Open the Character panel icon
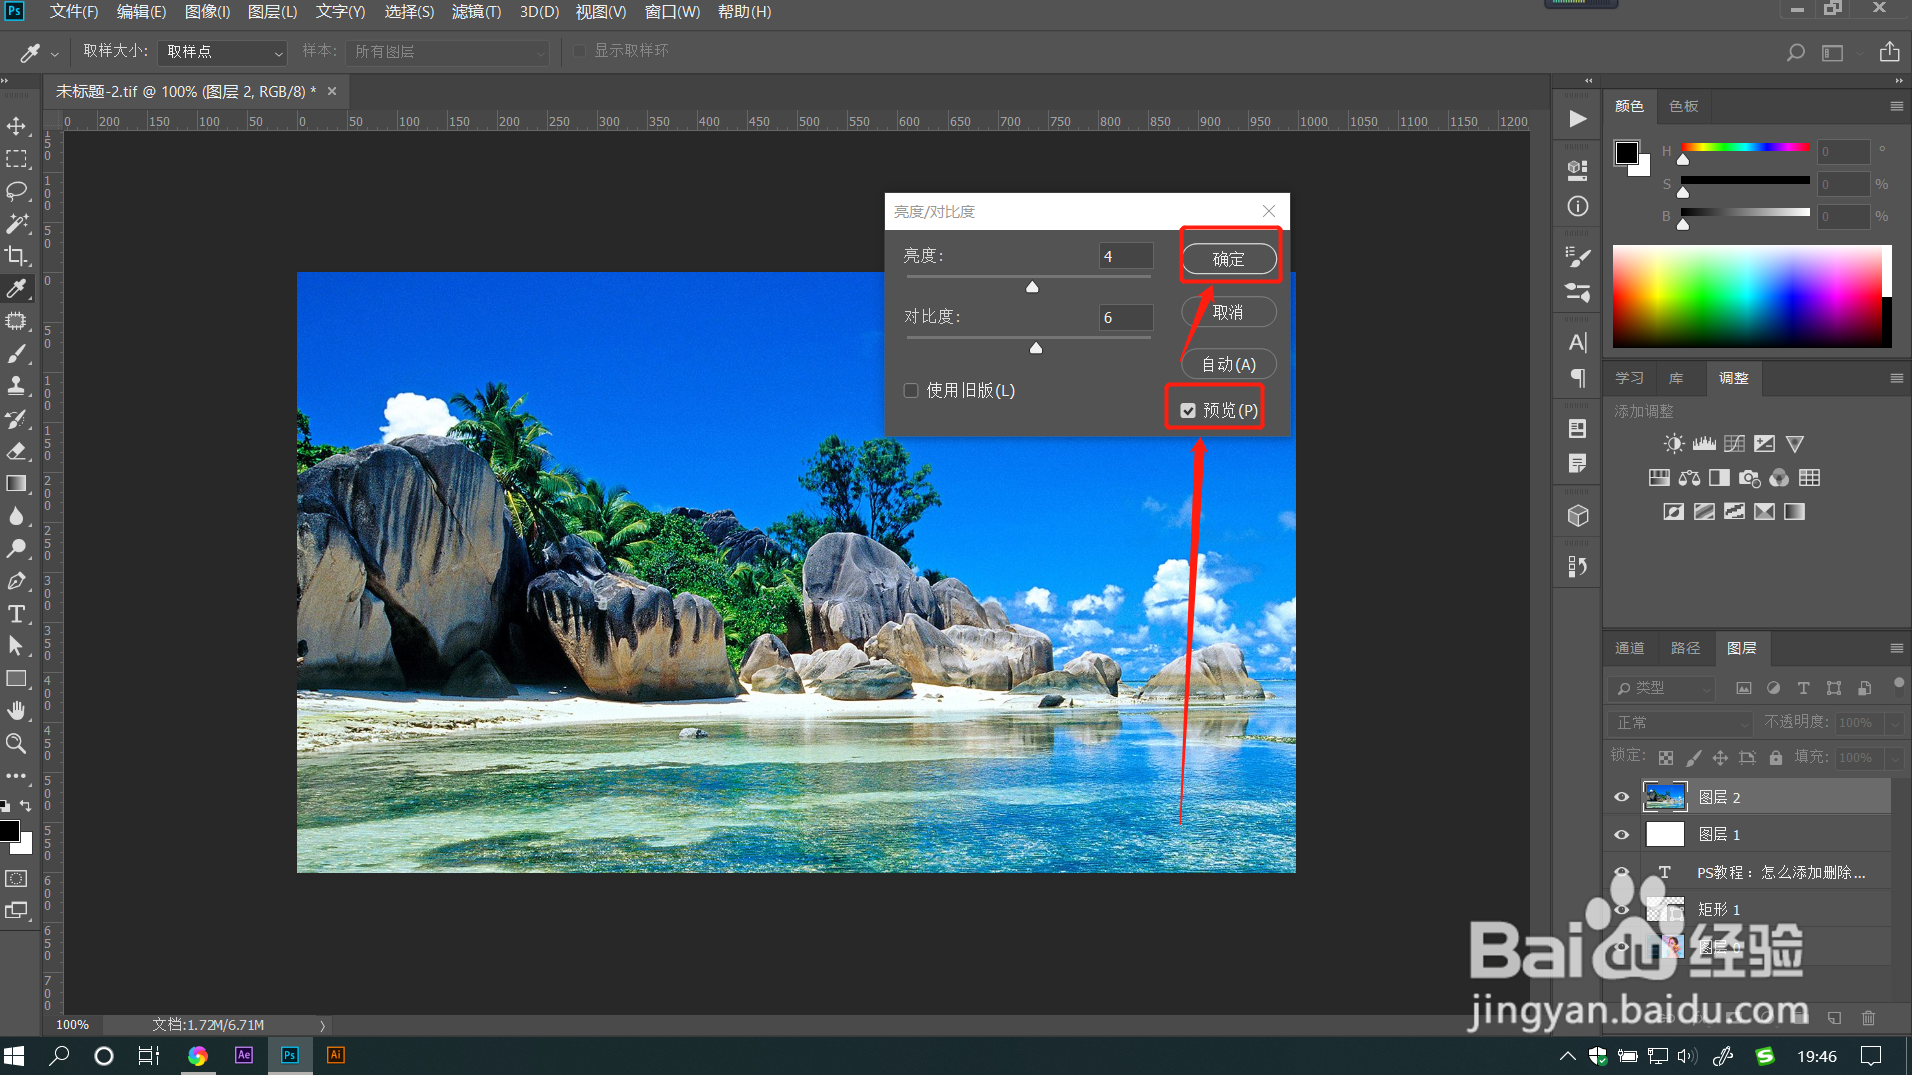This screenshot has width=1912, height=1075. coord(1578,342)
